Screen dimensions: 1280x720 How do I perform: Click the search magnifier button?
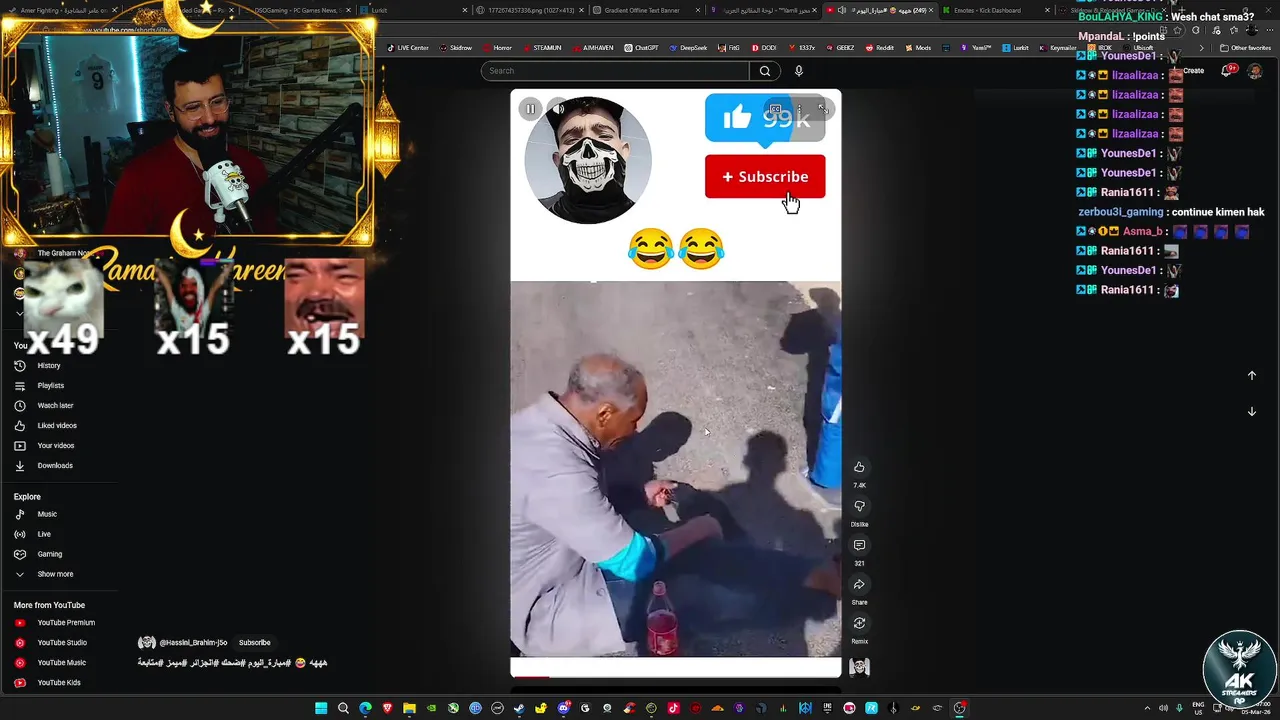click(x=765, y=71)
